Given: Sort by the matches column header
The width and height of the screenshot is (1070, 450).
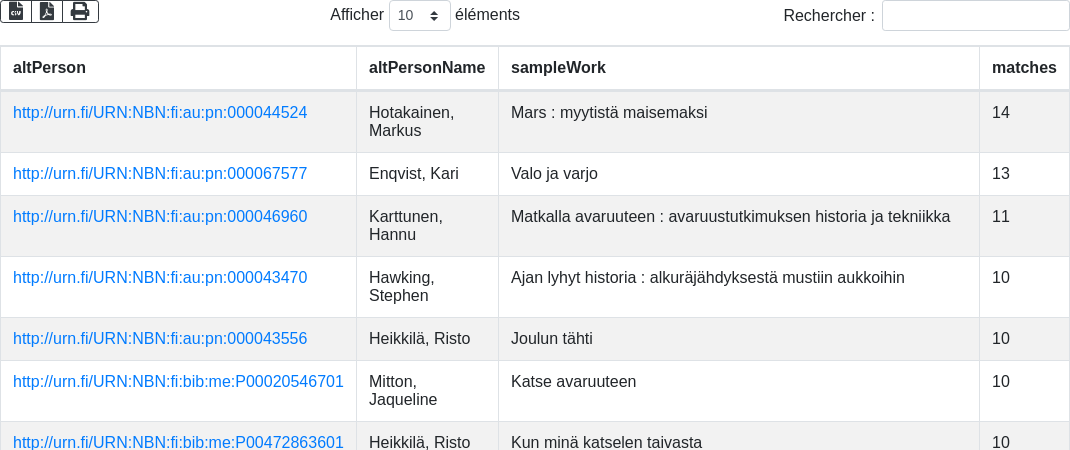Looking at the screenshot, I should coord(1024,68).
